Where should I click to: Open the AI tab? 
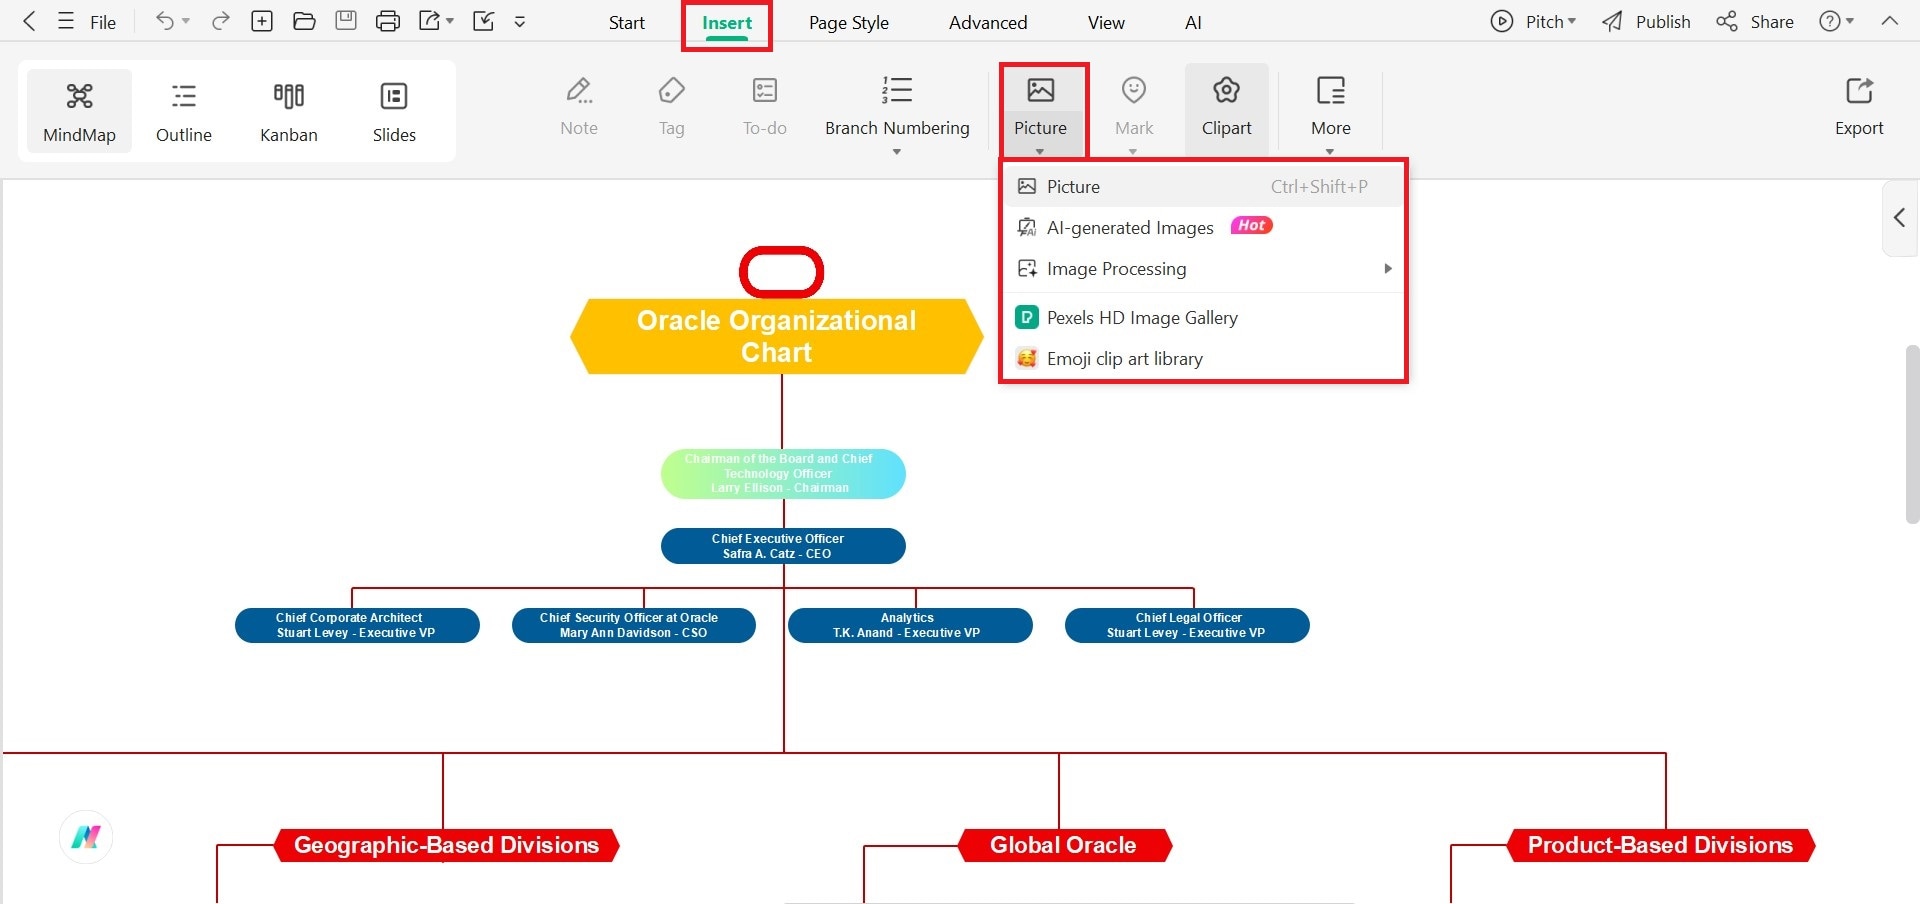coord(1193,22)
